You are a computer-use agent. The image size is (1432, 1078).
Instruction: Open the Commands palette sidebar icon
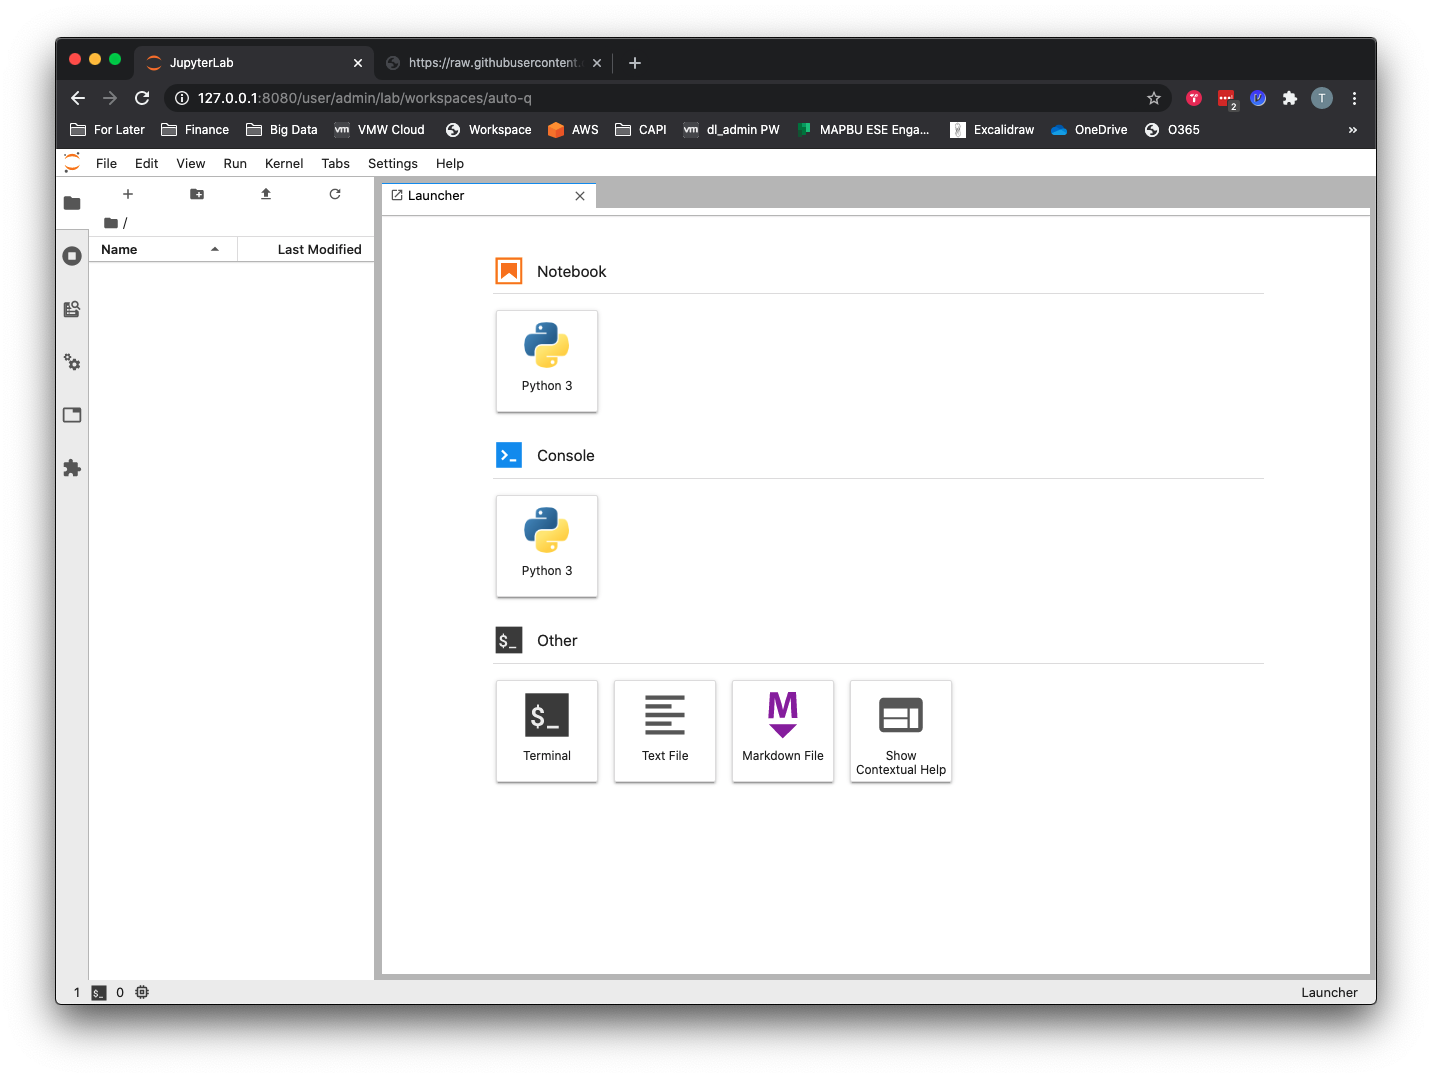click(72, 309)
